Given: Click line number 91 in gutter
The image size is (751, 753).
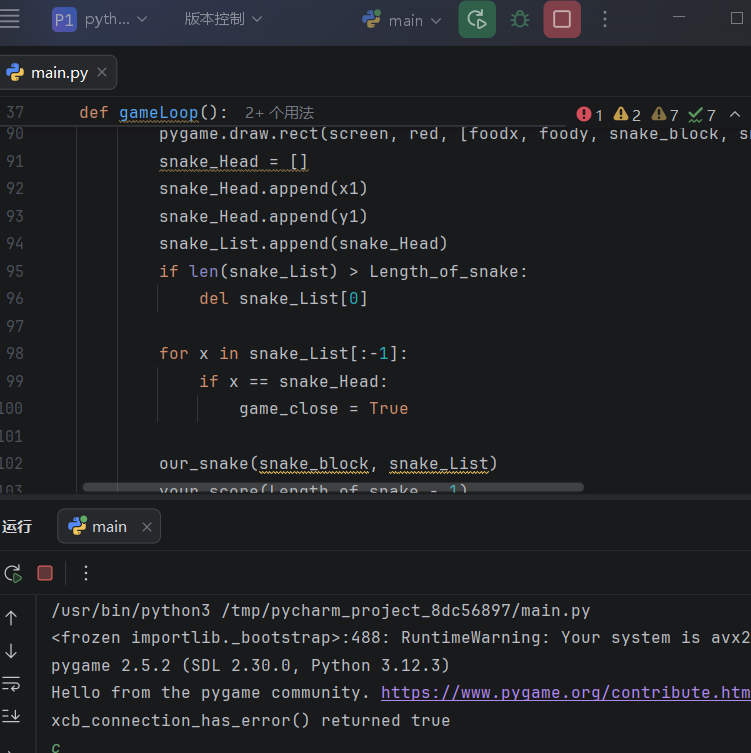Looking at the screenshot, I should click(x=14, y=161).
